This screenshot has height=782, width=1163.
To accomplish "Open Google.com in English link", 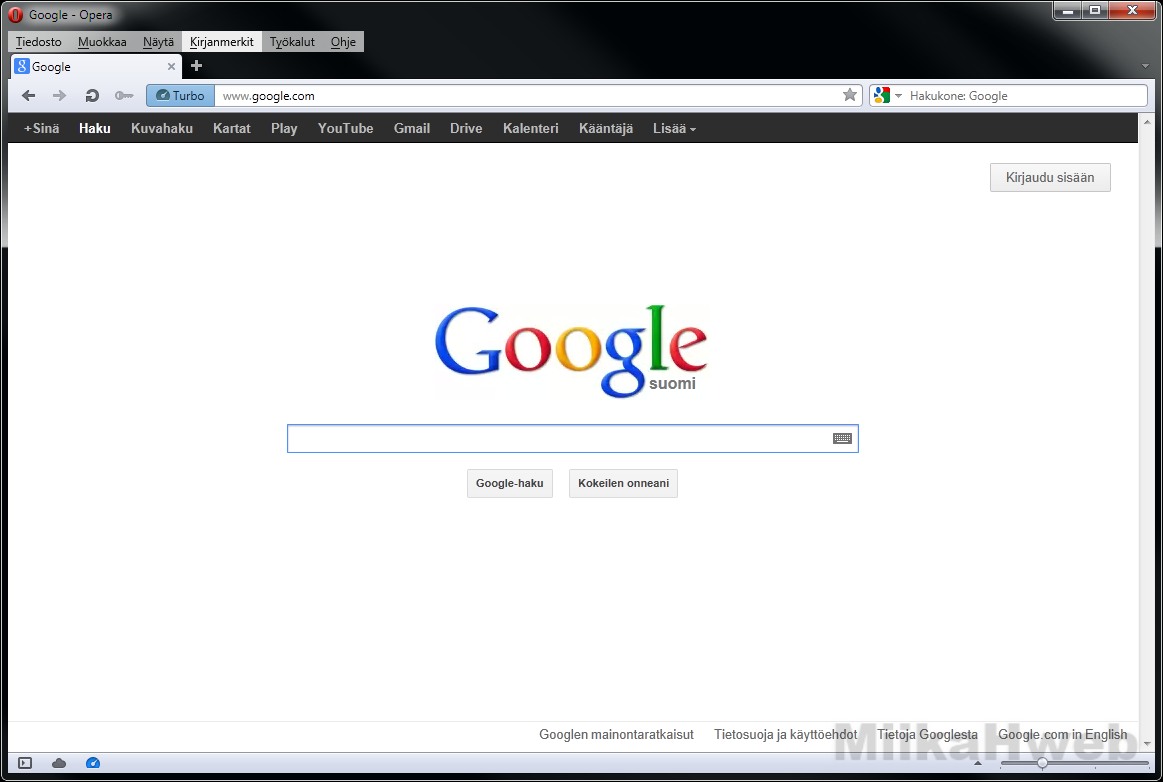I will tap(1062, 735).
